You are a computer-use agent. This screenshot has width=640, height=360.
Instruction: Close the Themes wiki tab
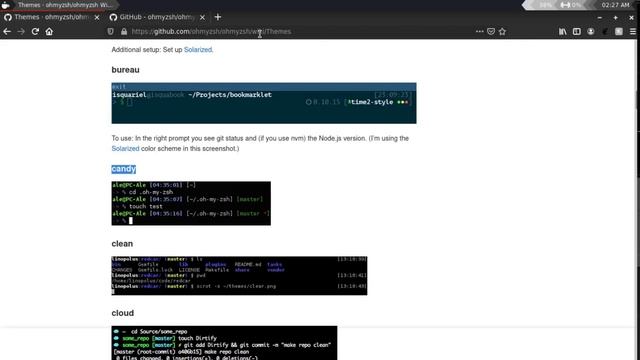point(97,18)
